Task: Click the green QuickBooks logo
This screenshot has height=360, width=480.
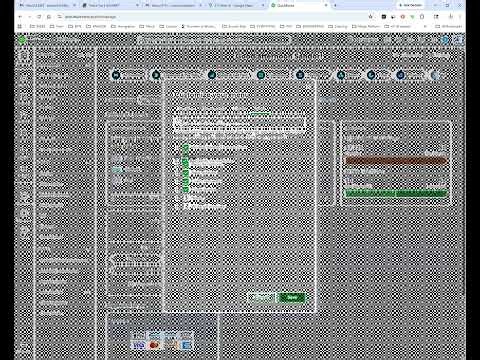Action: point(22,40)
